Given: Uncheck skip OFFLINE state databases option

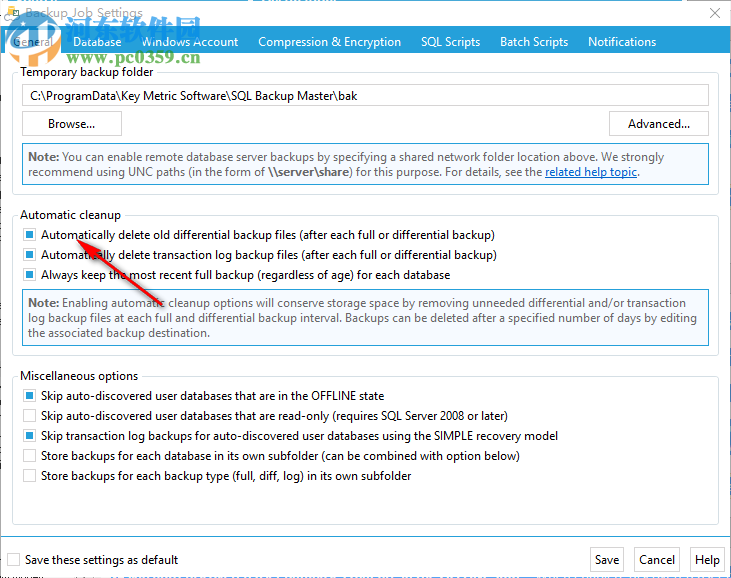Looking at the screenshot, I should (29, 396).
